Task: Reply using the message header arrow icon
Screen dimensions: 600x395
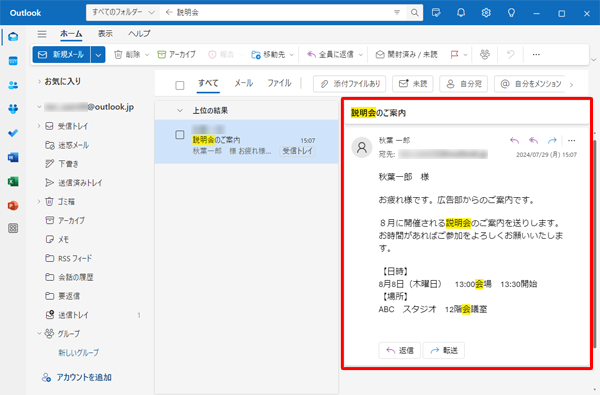Action: (x=515, y=140)
